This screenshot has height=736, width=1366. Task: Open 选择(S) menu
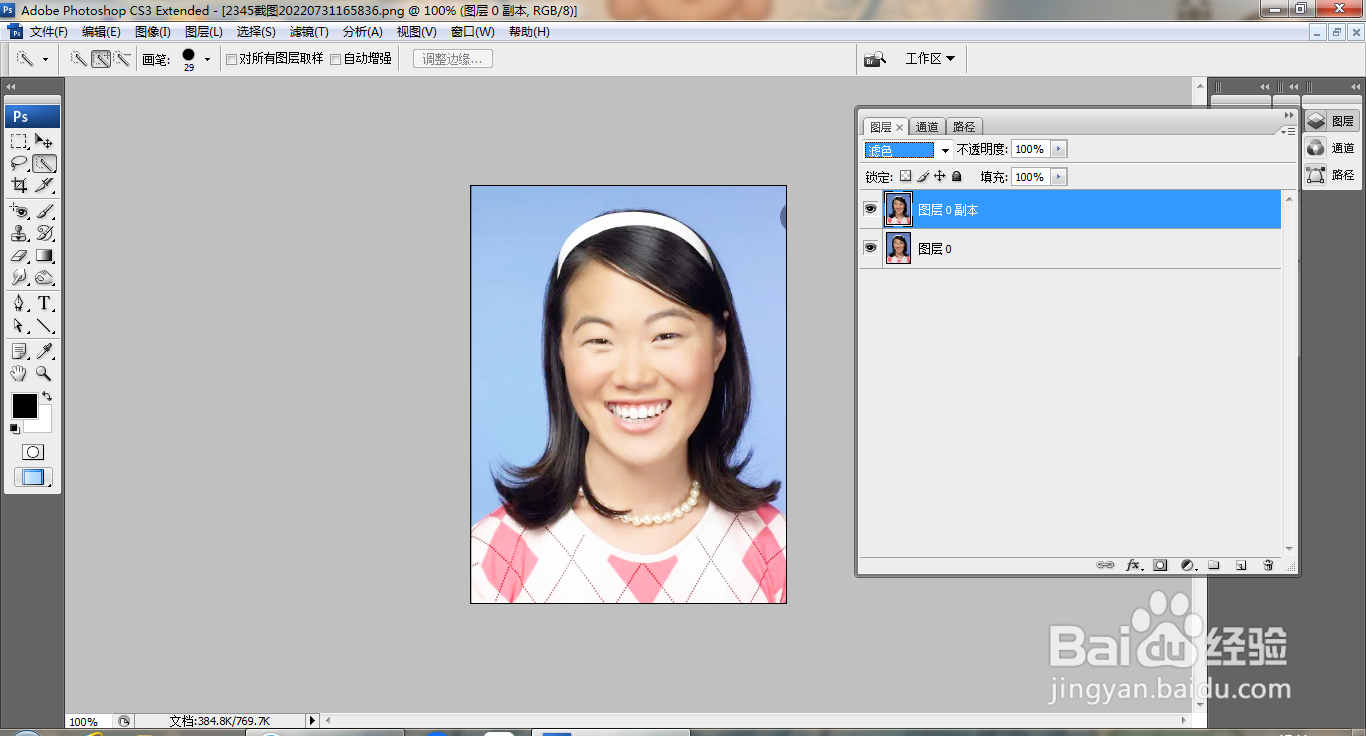pos(256,32)
